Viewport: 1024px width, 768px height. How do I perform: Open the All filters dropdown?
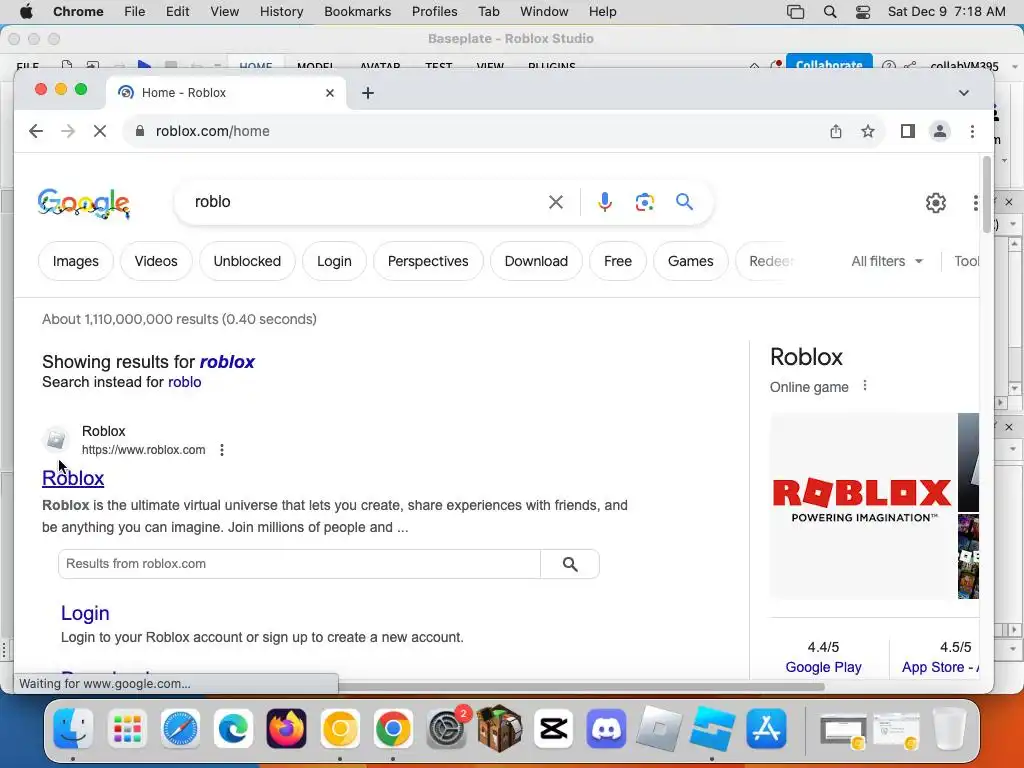(x=887, y=261)
